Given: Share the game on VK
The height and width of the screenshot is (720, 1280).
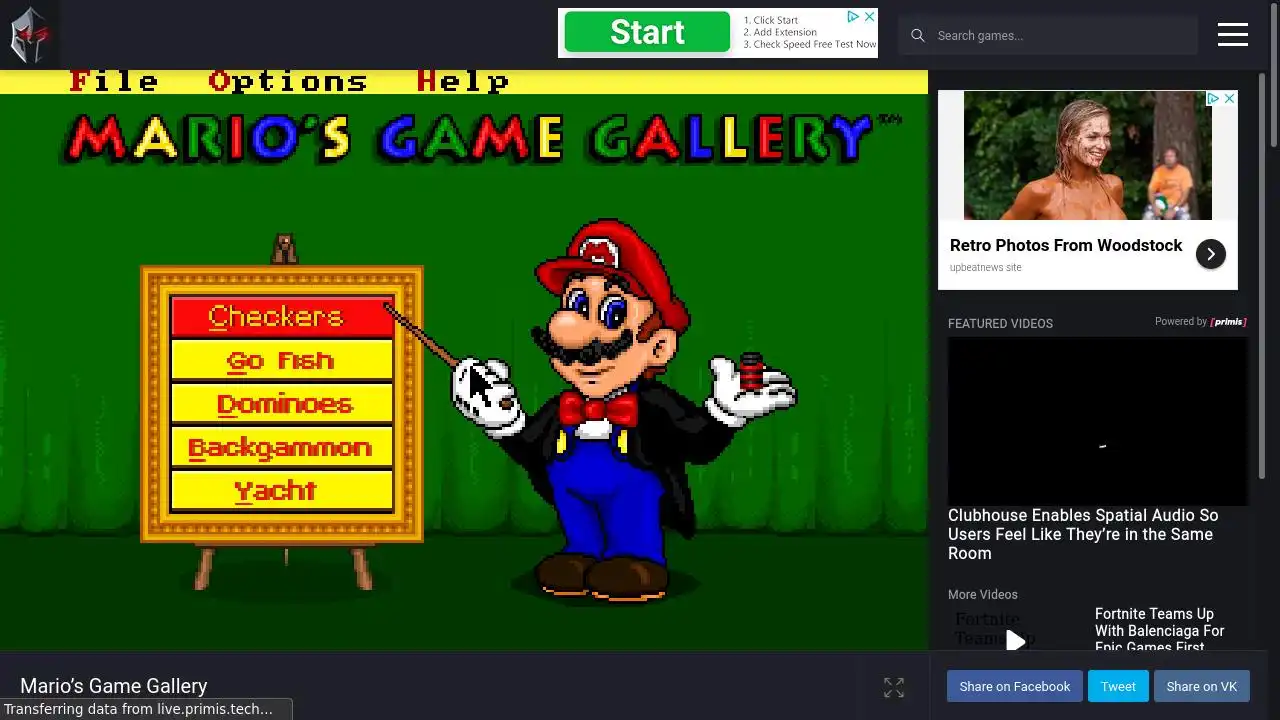Looking at the screenshot, I should [1201, 686].
